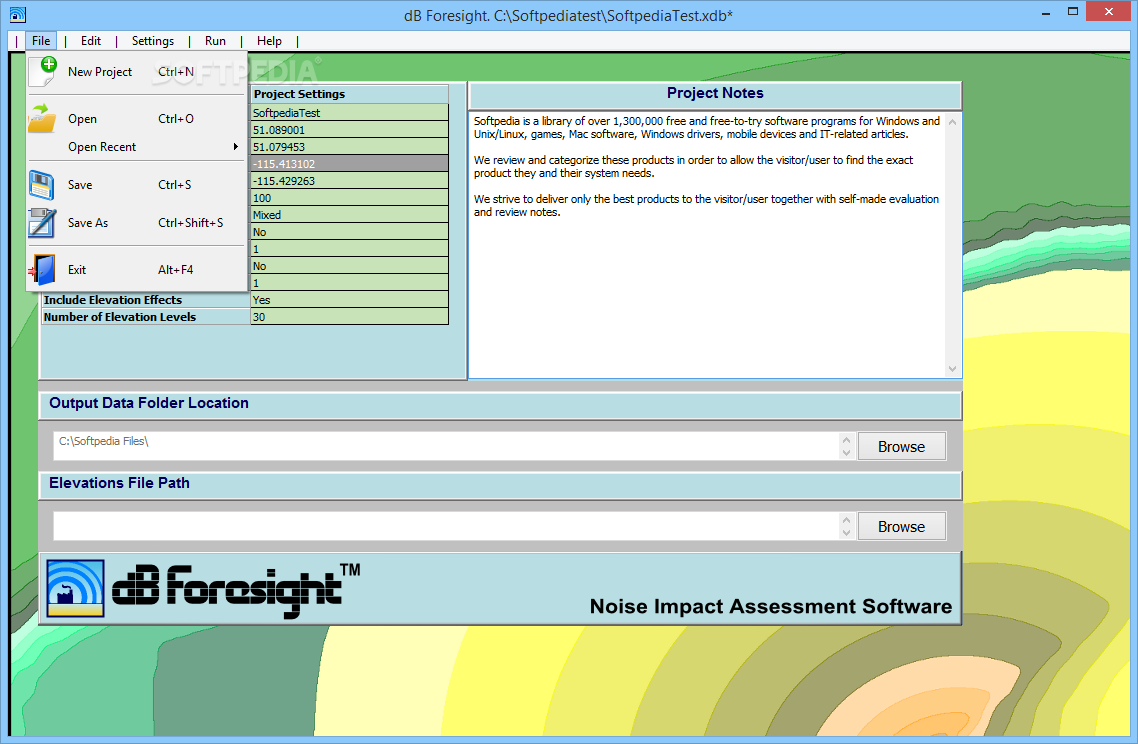Choose Open from the File menu
1138x744 pixels.
pyautogui.click(x=136, y=118)
